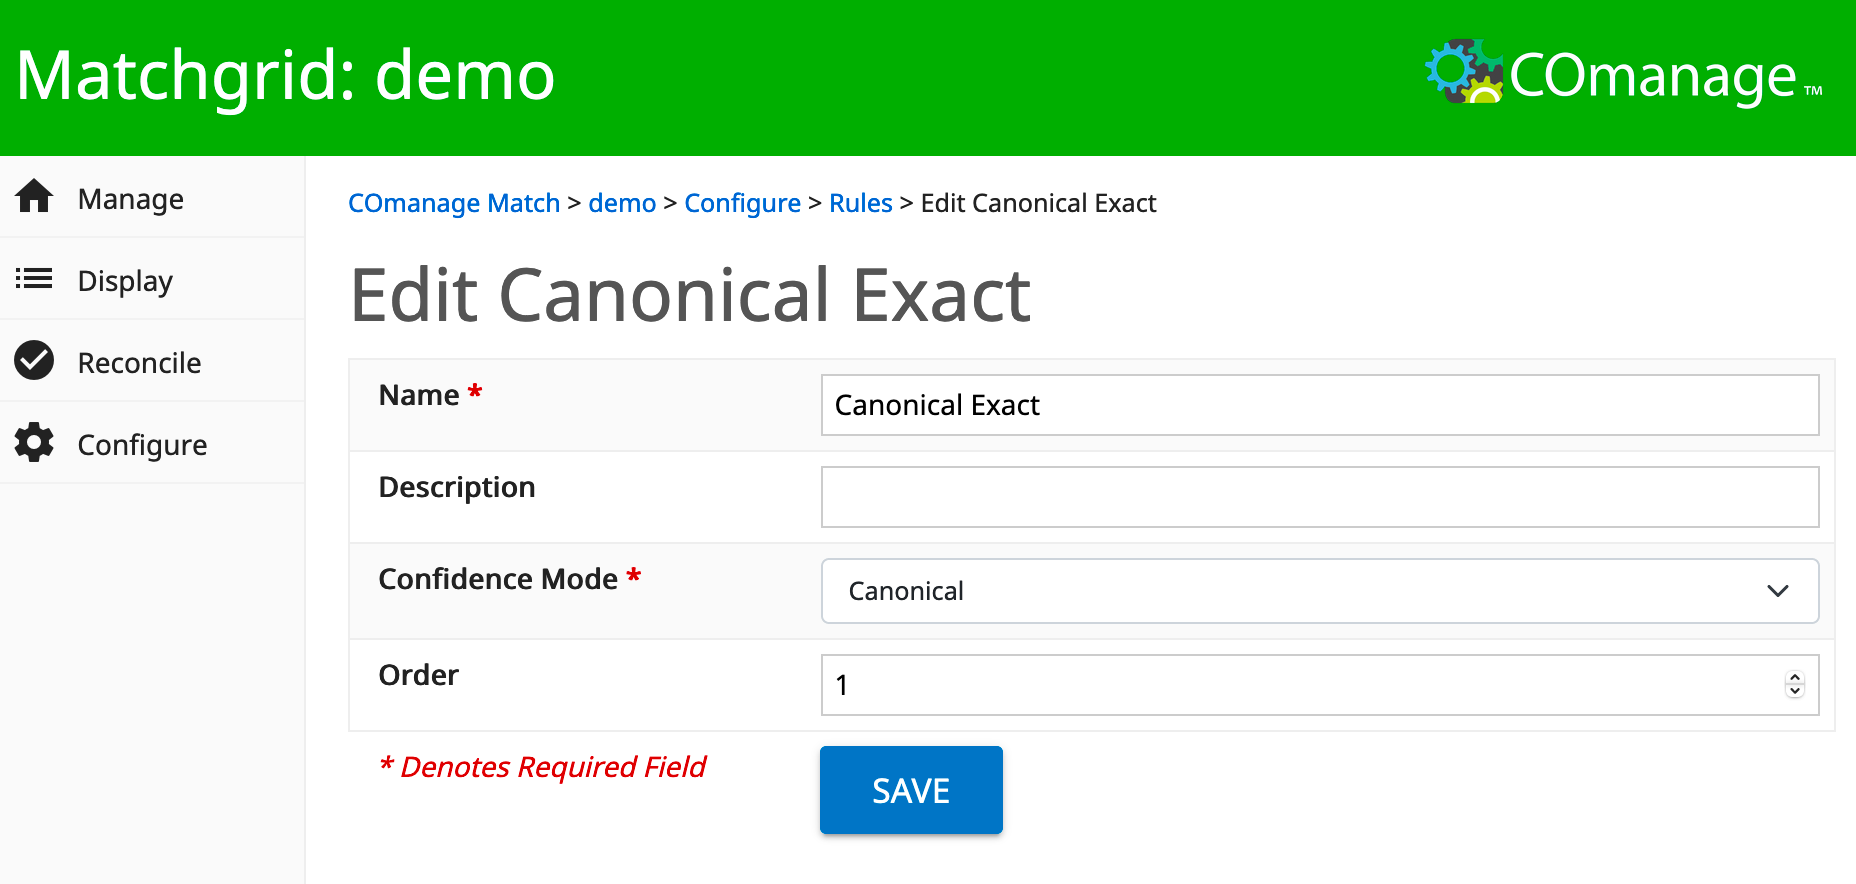Select Reconcile in the sidebar
1856x884 pixels.
[x=139, y=363]
